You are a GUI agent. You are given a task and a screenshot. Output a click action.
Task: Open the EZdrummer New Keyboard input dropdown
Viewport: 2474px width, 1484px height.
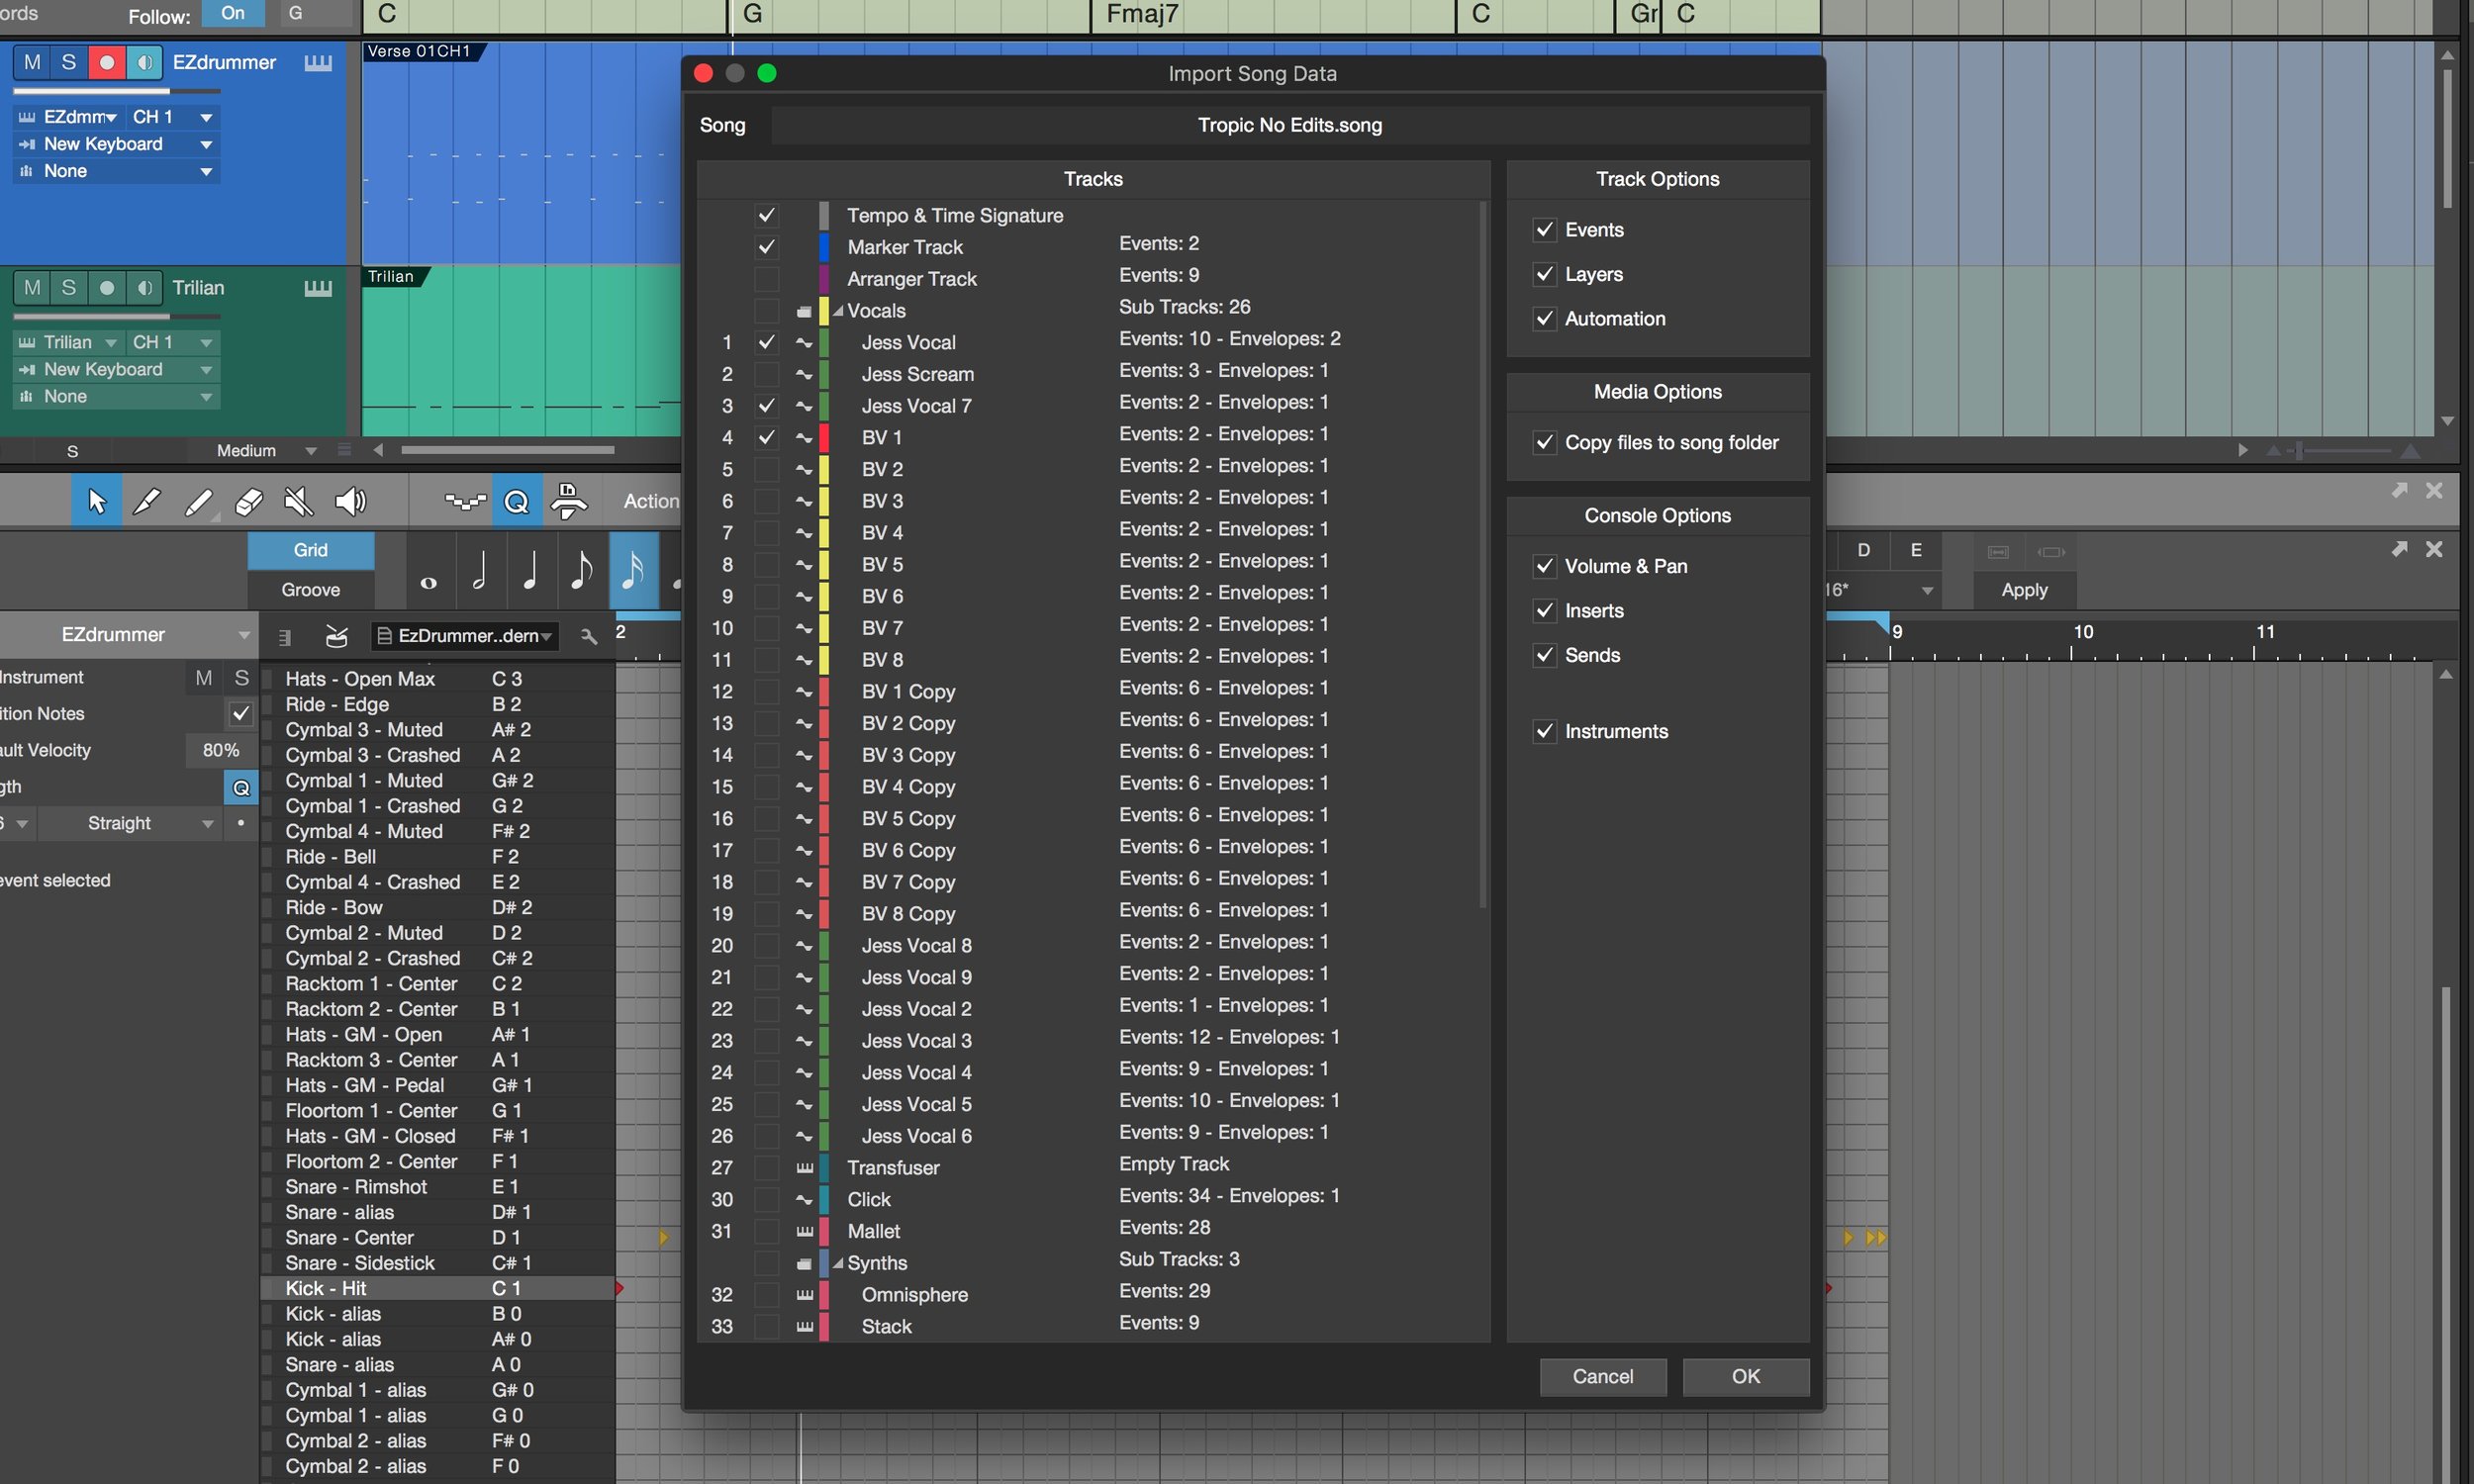[x=117, y=144]
